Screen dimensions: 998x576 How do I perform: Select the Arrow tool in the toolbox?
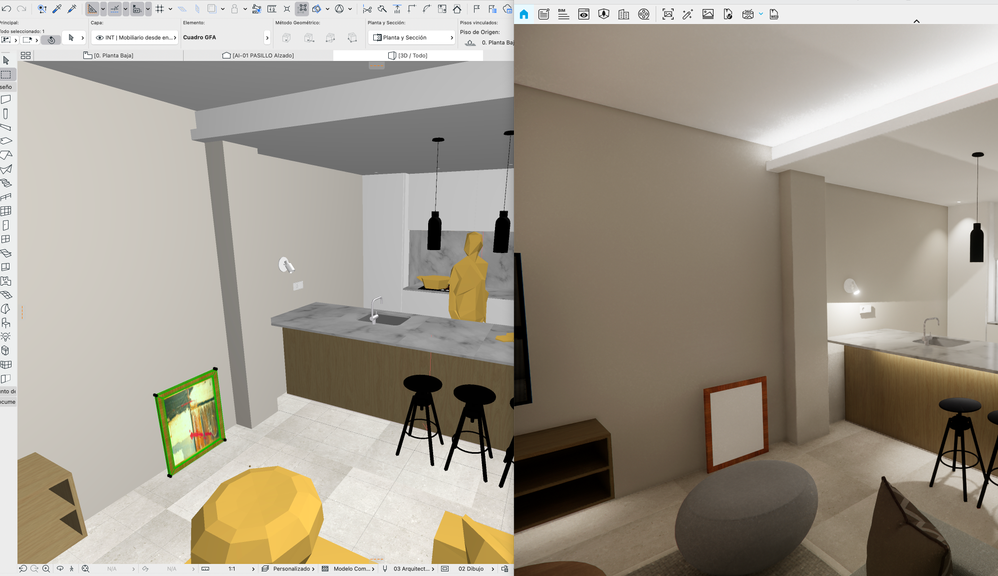(6, 60)
